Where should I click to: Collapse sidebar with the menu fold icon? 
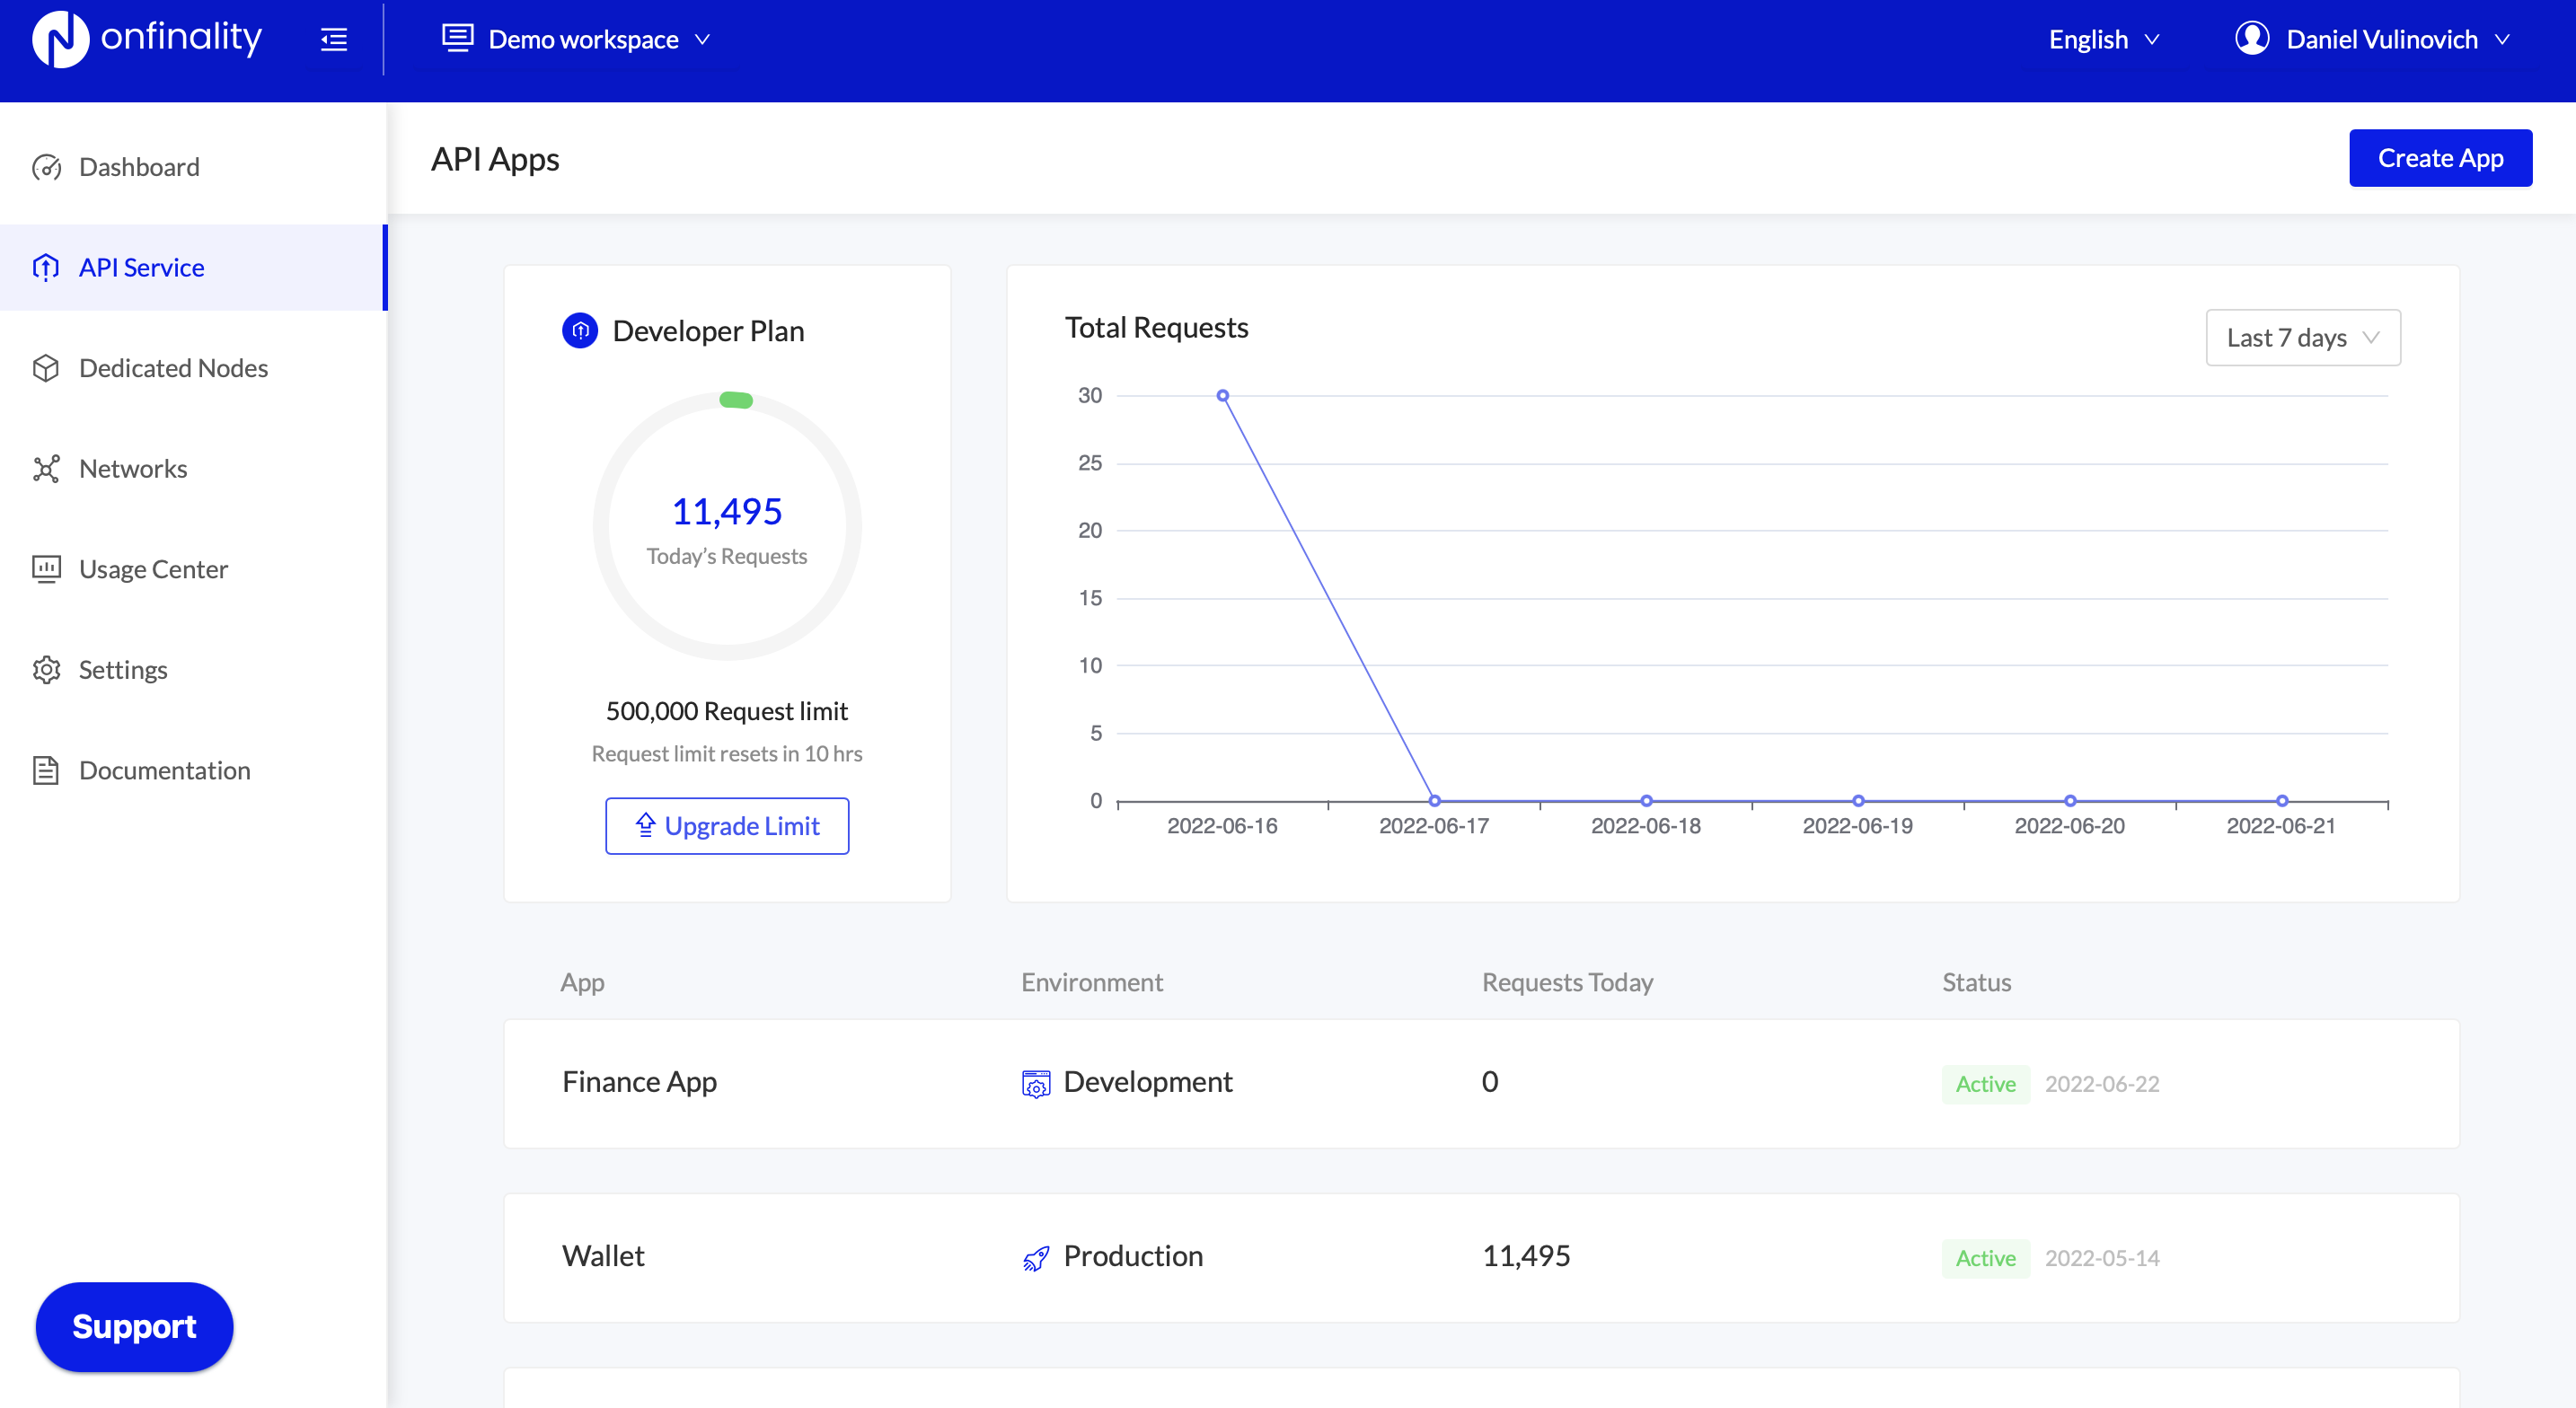[x=333, y=40]
